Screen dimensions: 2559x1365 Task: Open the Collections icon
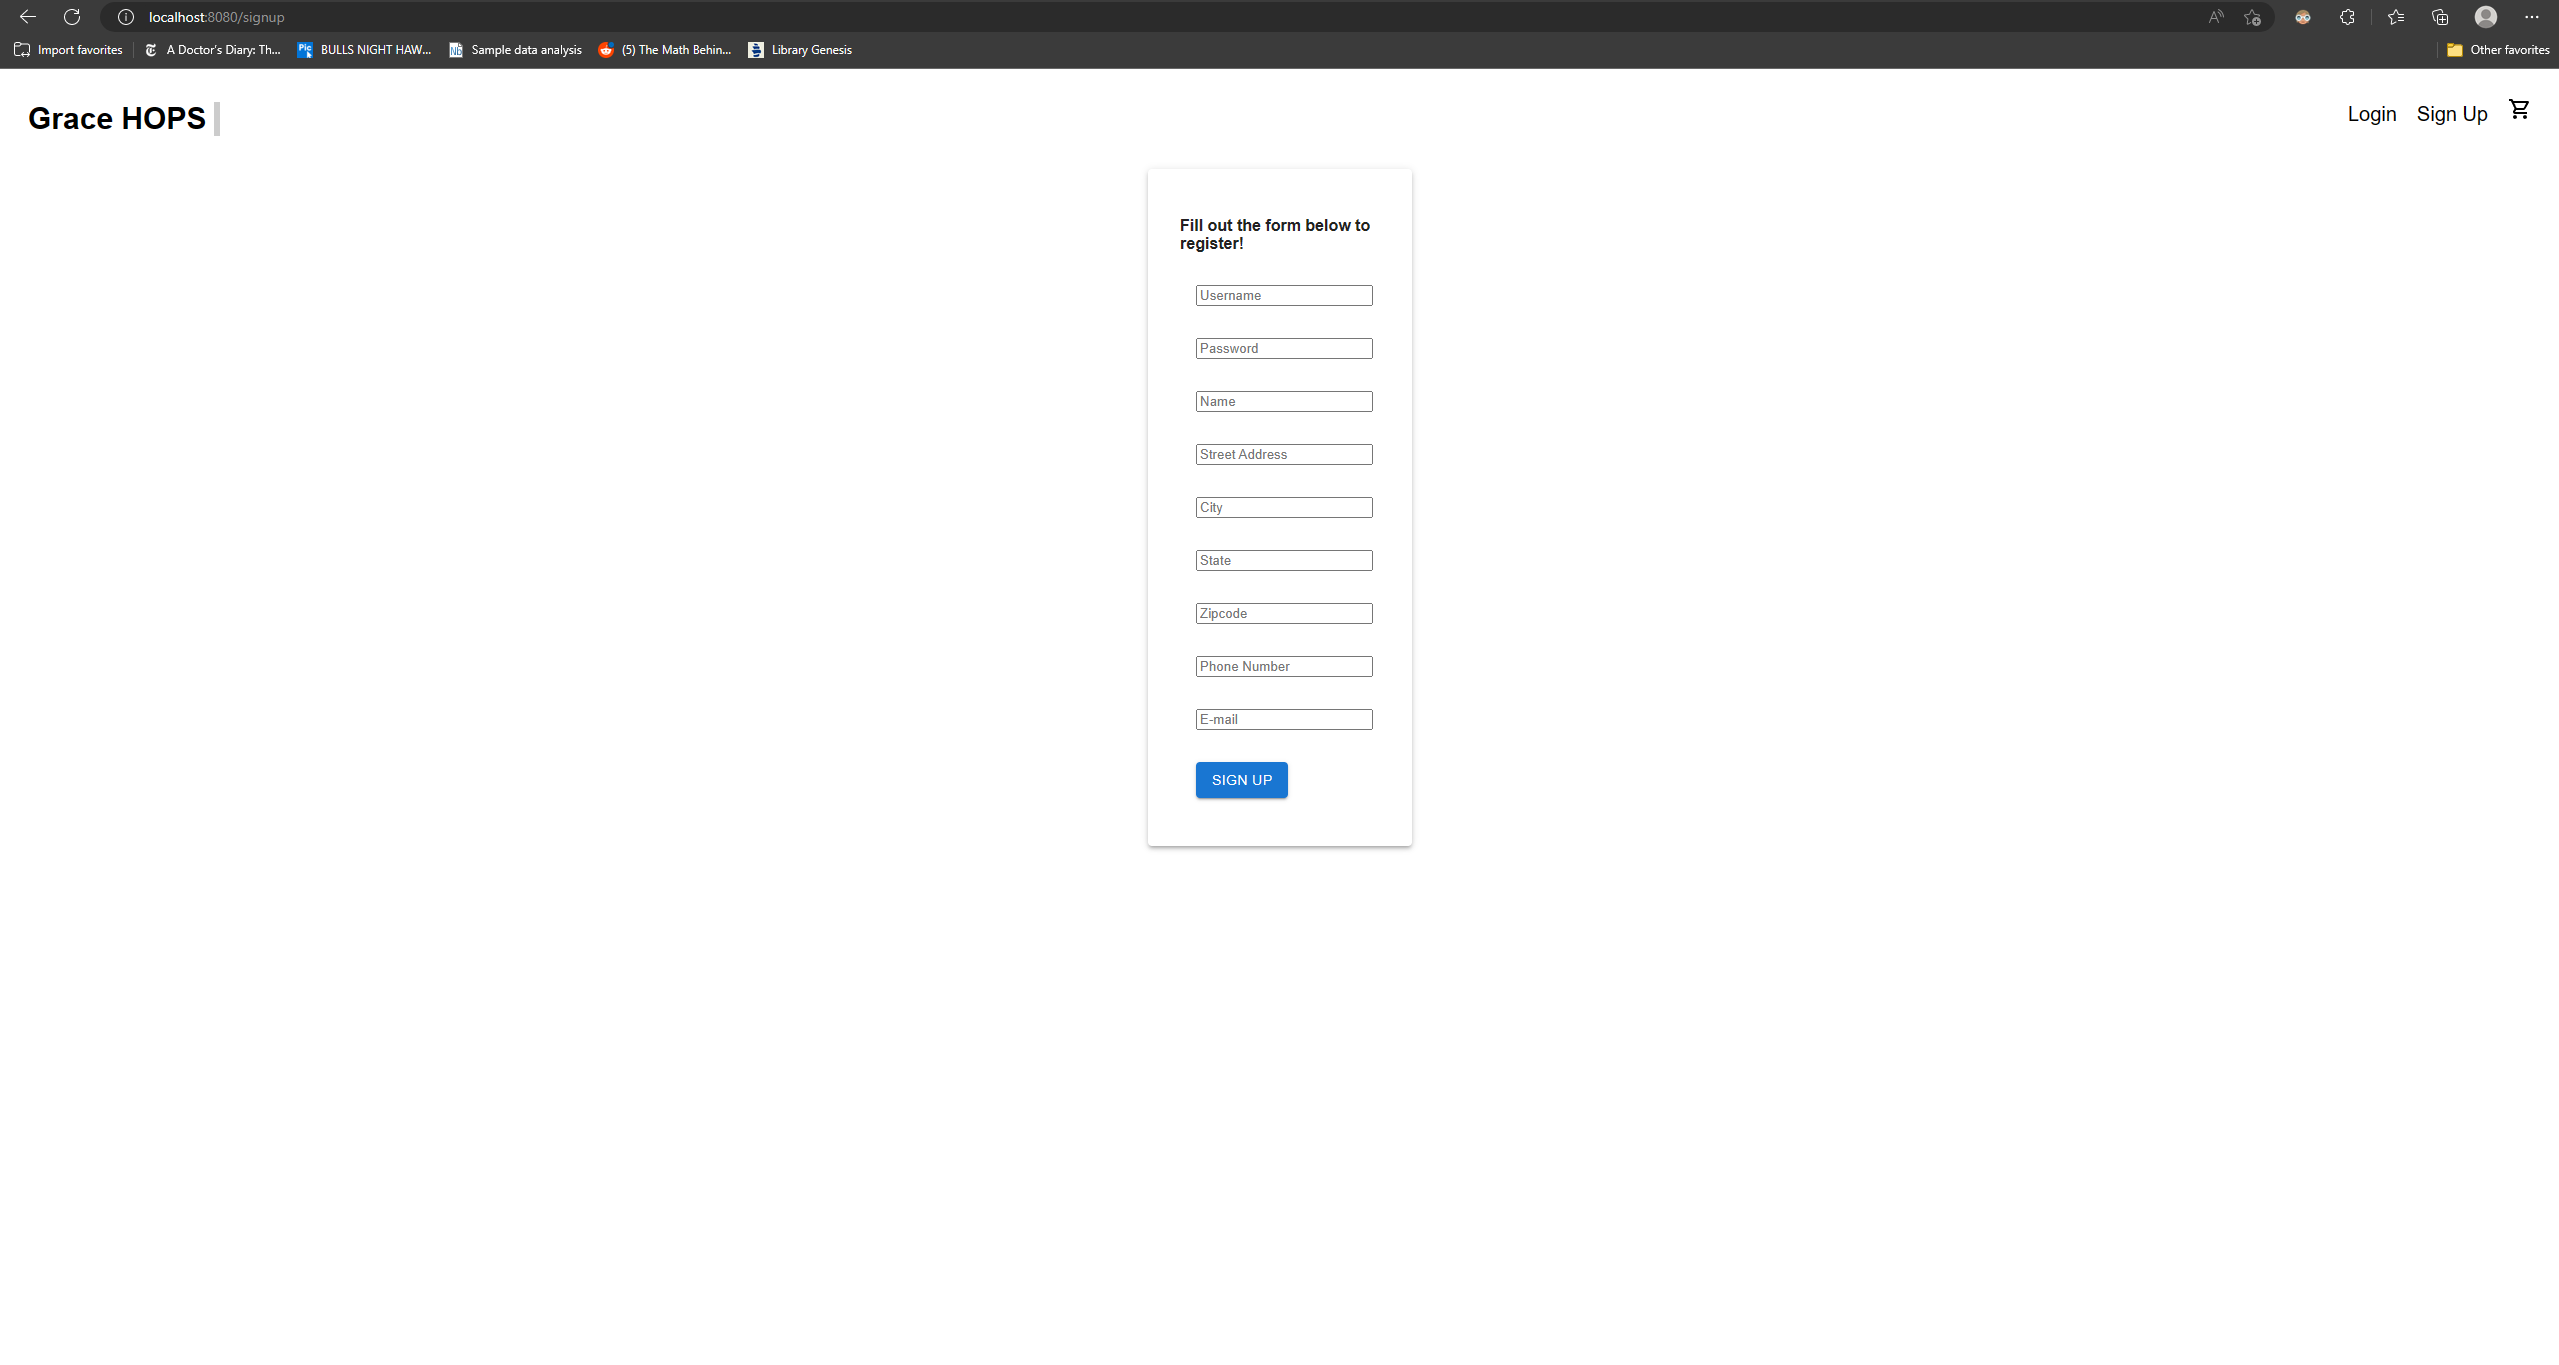[x=2439, y=17]
